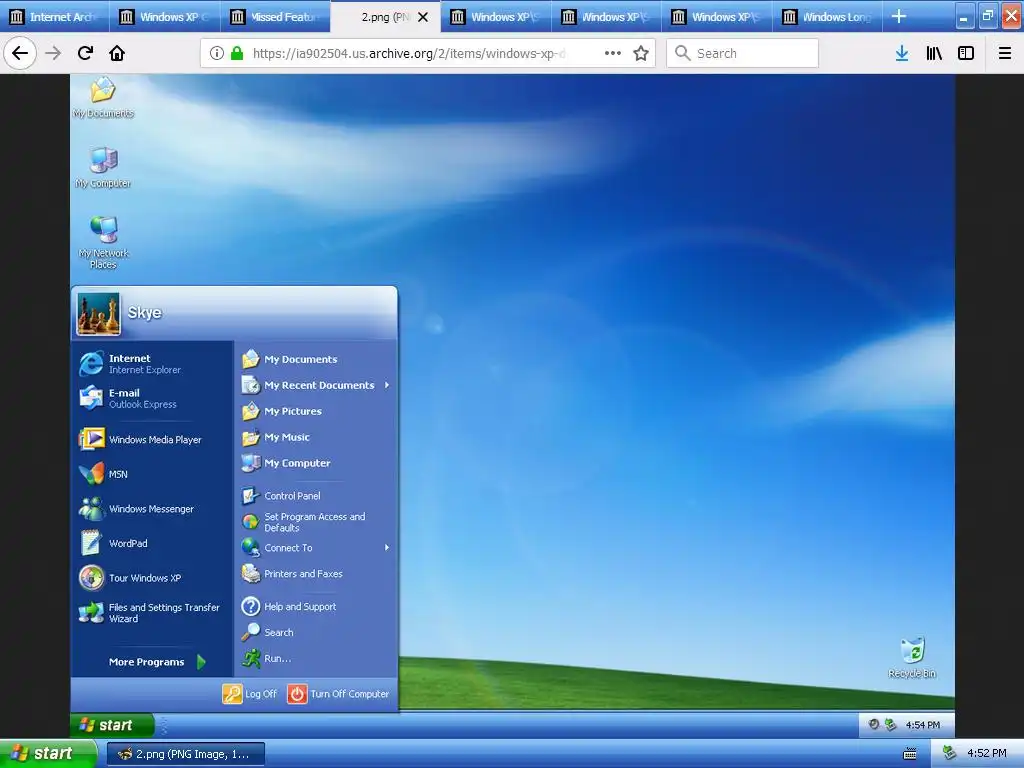The image size is (1024, 768).
Task: Click the 4:52 PM taskbar clock
Action: [987, 754]
